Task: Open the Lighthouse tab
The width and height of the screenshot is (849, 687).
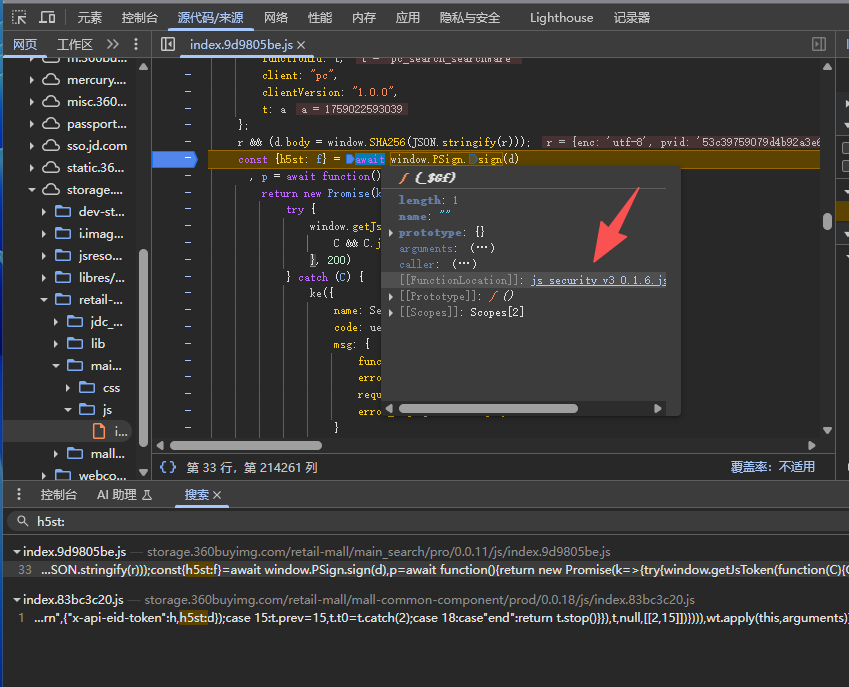Action: [561, 18]
